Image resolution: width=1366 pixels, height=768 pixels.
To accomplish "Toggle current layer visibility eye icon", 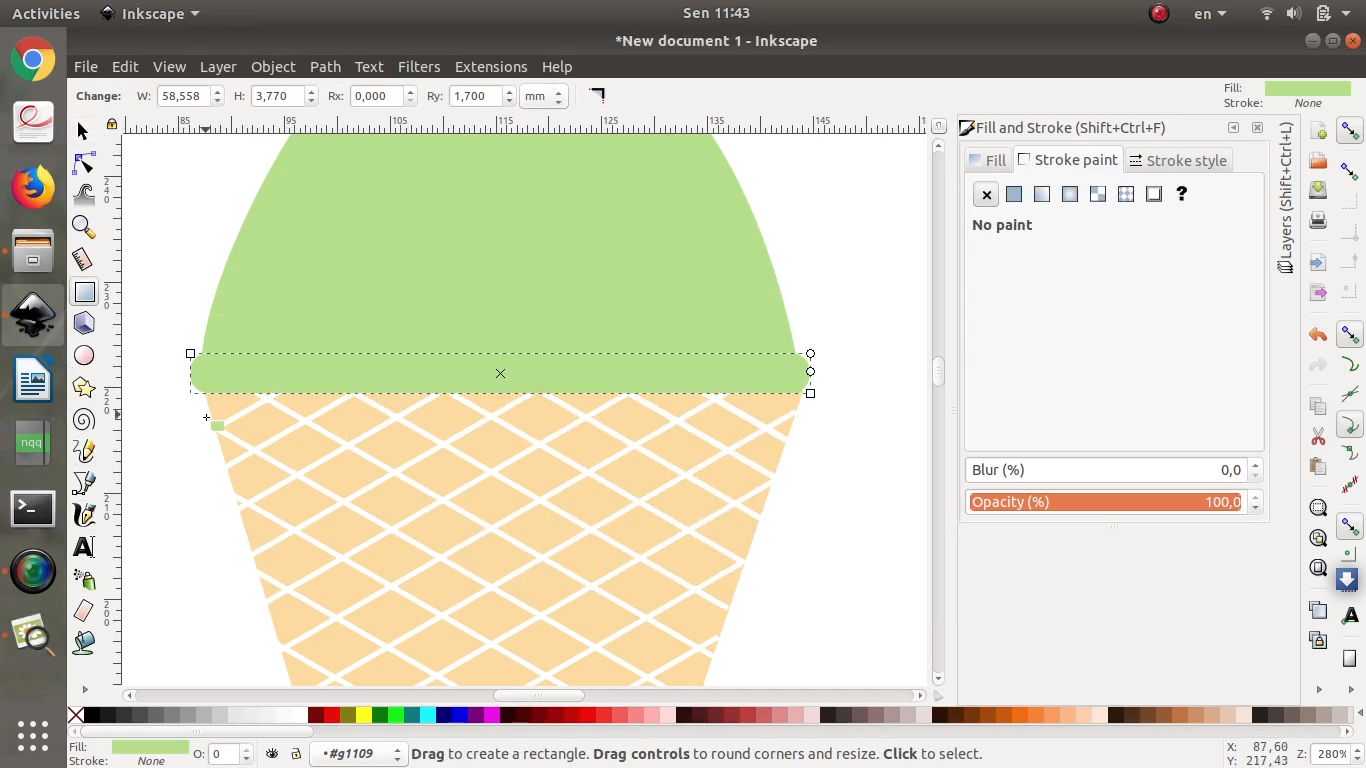I will (272, 754).
